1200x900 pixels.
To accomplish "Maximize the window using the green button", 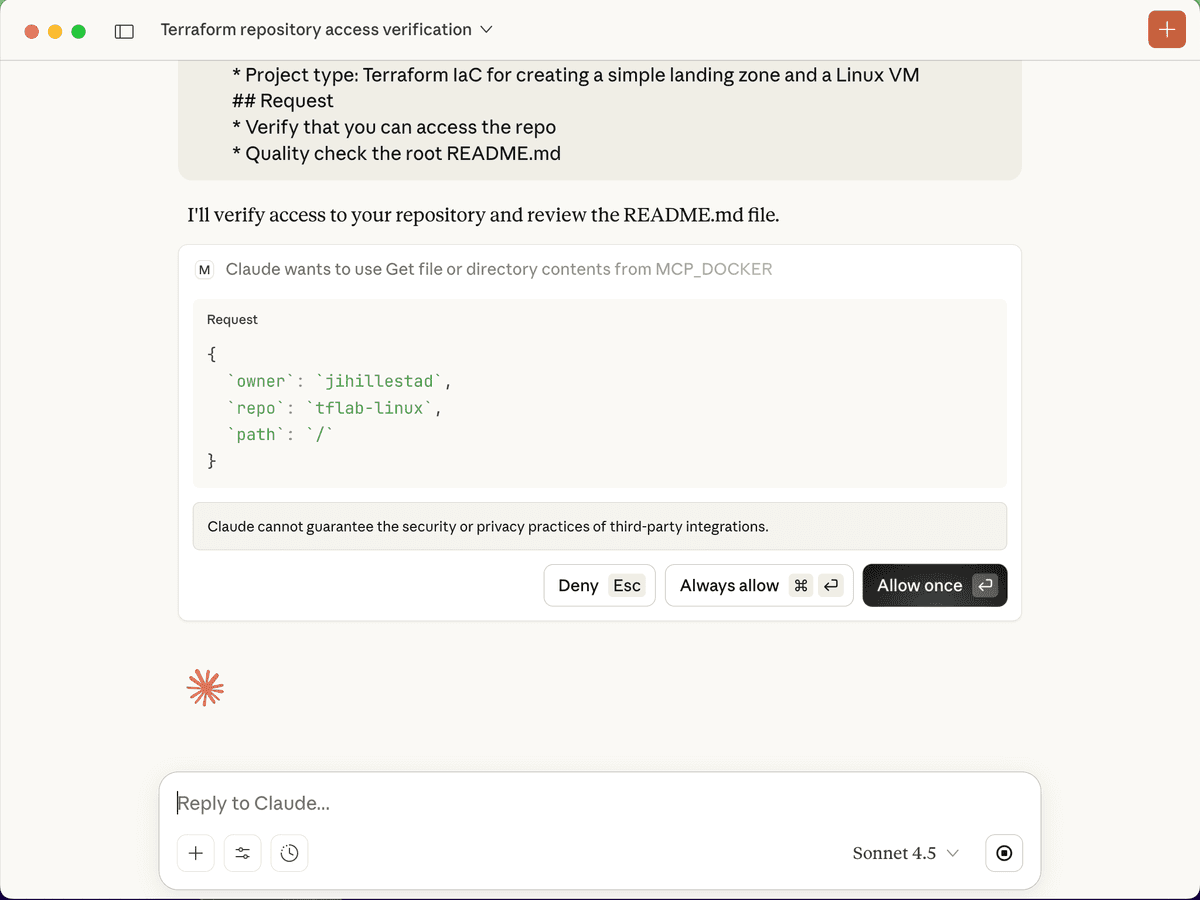I will (x=78, y=31).
